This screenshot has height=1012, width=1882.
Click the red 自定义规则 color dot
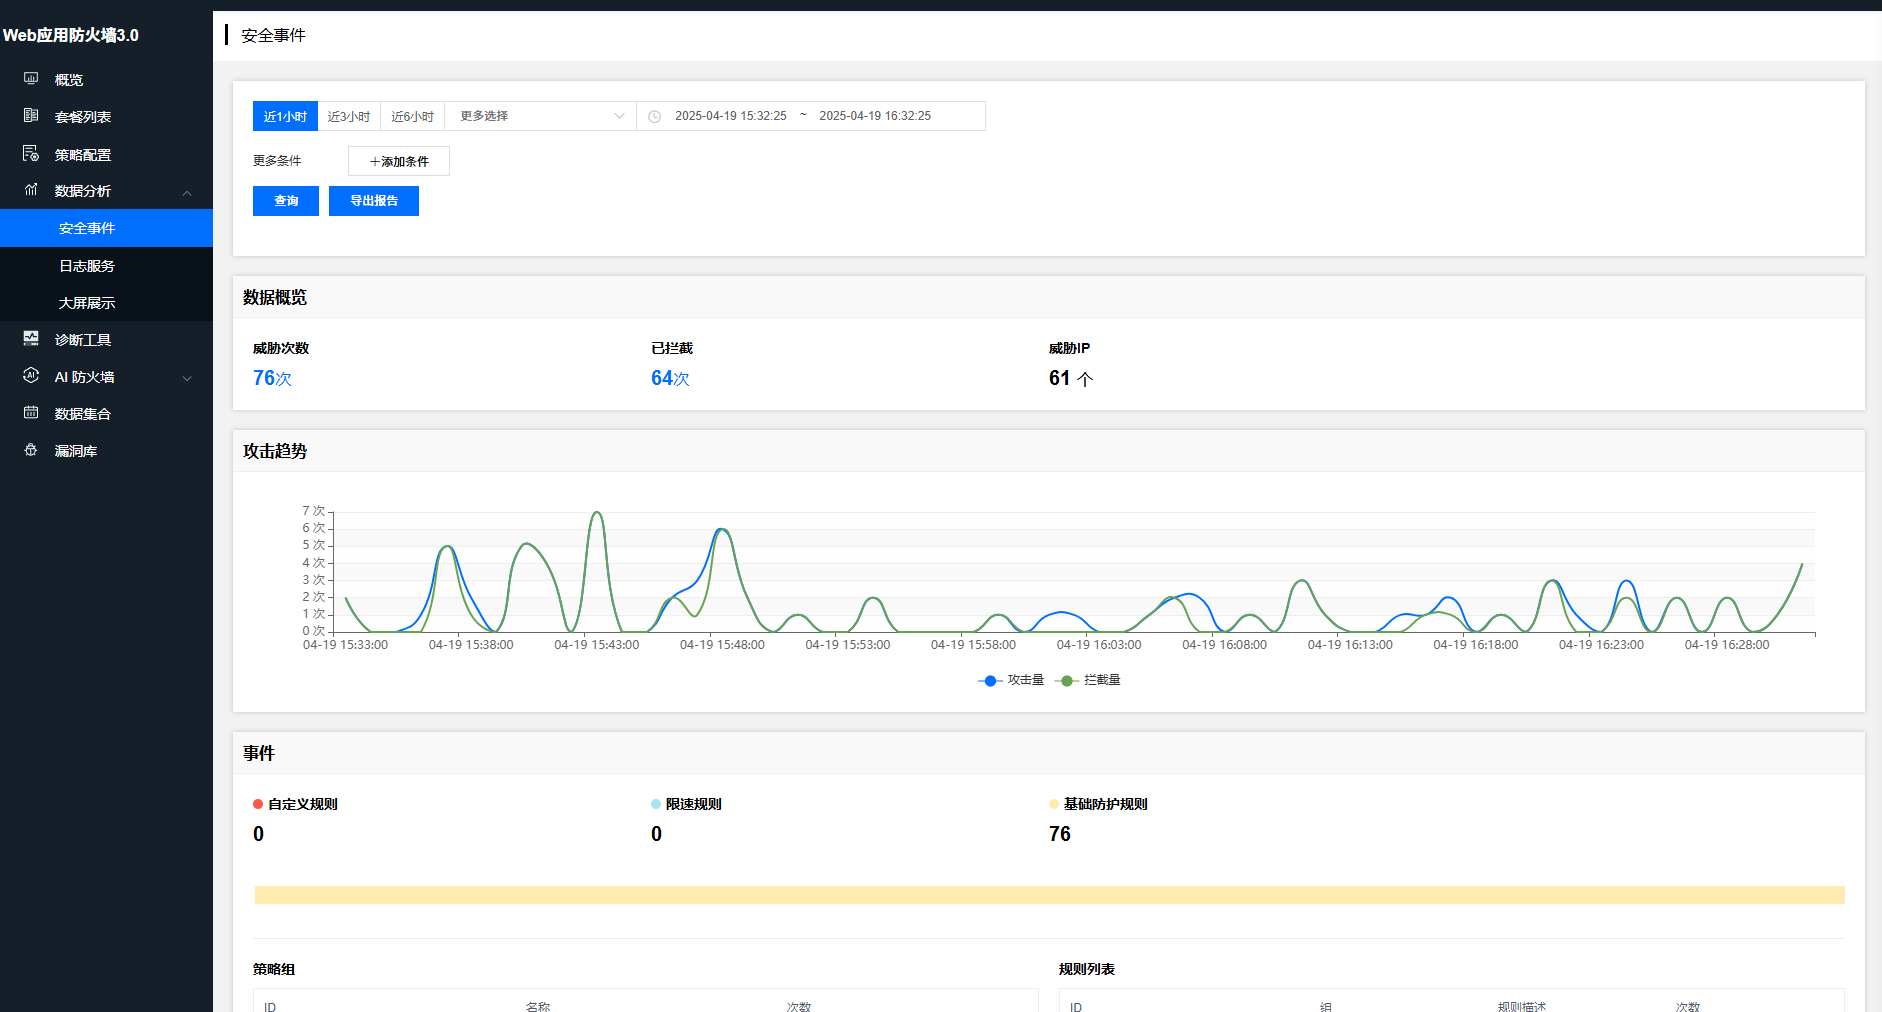(258, 804)
